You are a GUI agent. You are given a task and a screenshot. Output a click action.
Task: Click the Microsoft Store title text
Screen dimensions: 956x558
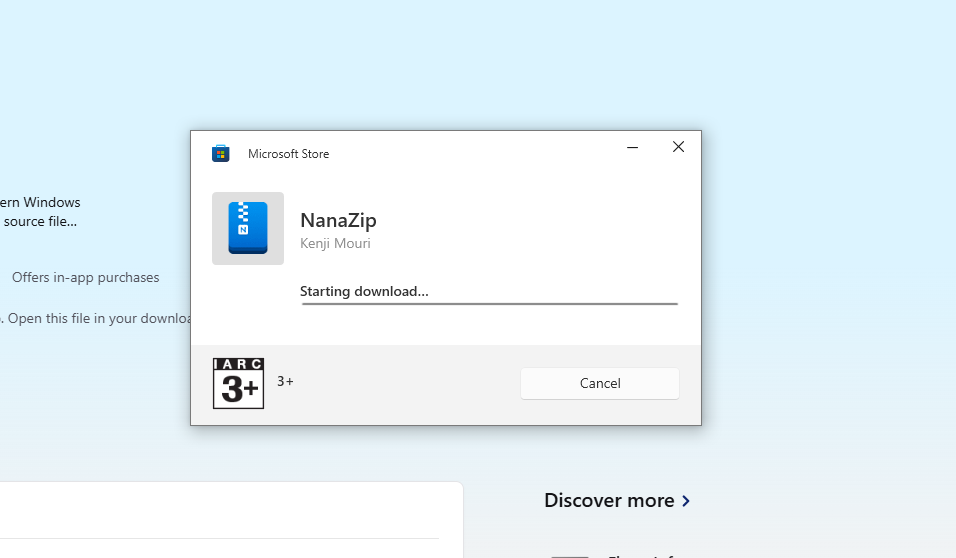(288, 154)
